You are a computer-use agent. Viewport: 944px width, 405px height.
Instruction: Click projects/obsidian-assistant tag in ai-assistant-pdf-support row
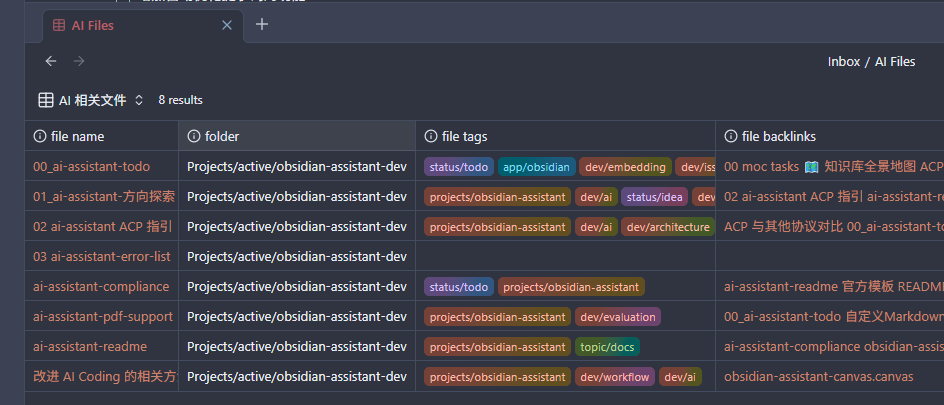tap(497, 318)
